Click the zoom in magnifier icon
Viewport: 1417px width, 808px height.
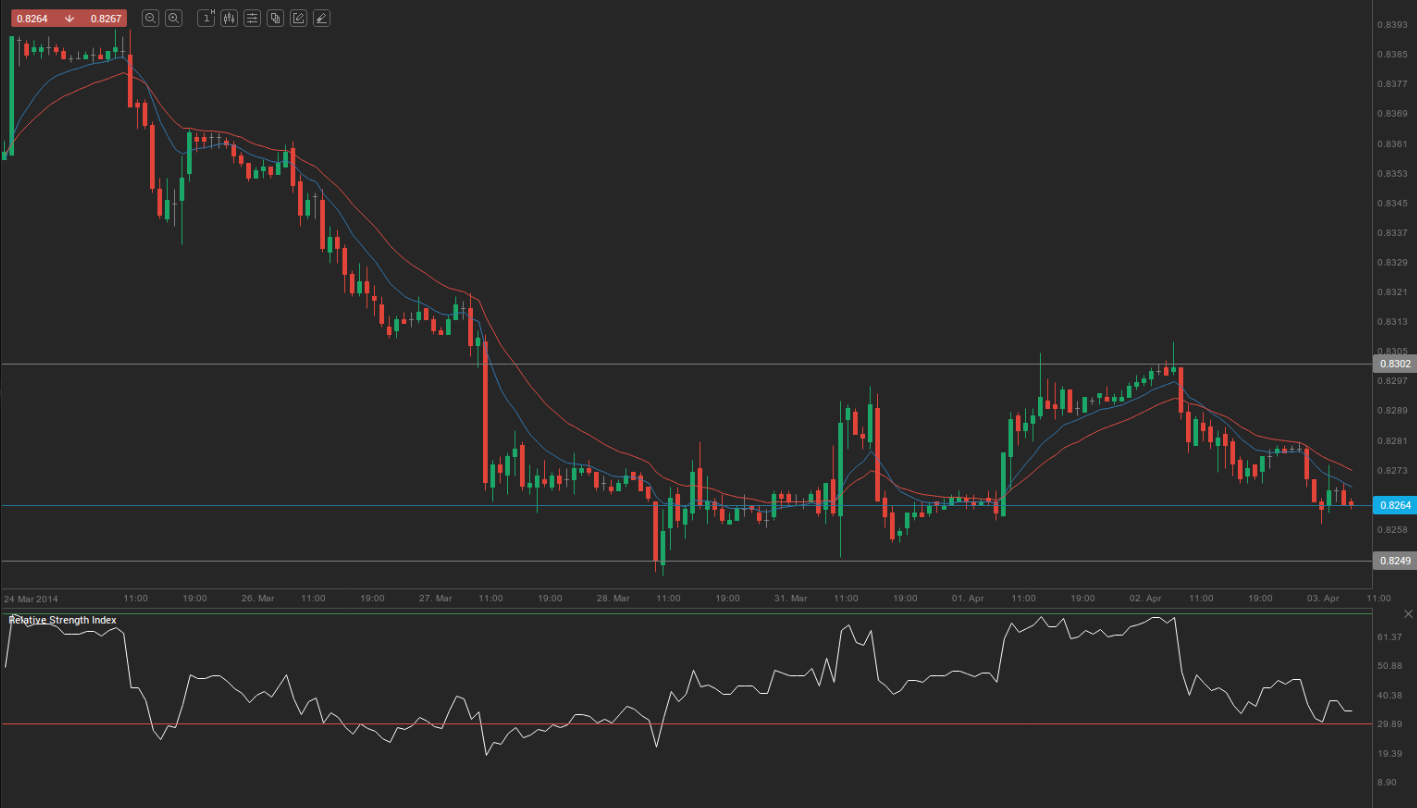click(174, 18)
